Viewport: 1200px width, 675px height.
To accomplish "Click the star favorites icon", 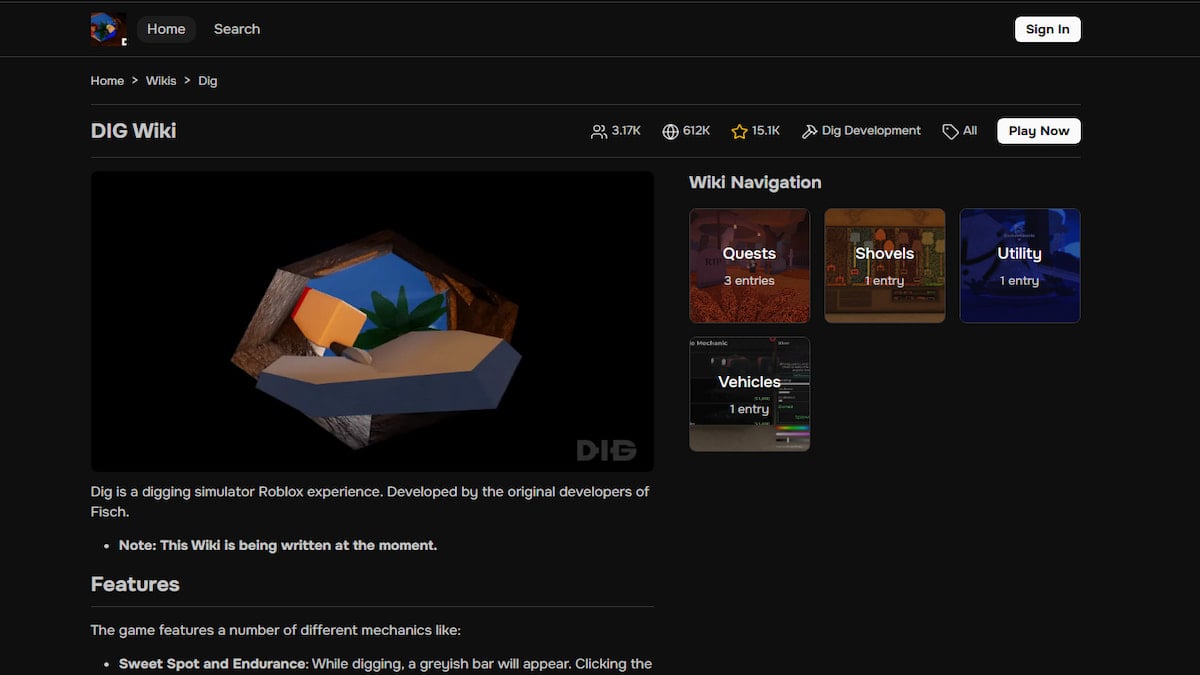I will coord(739,132).
